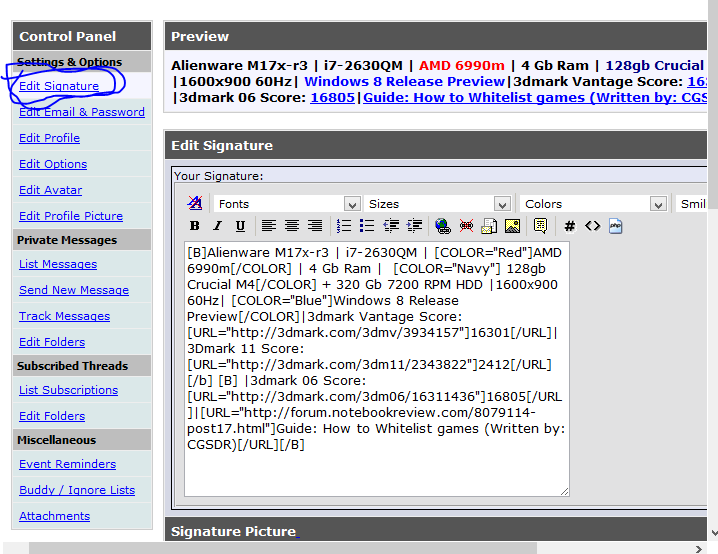The width and height of the screenshot is (718, 554).
Task: Open the Sizes dropdown
Action: pyautogui.click(x=437, y=204)
